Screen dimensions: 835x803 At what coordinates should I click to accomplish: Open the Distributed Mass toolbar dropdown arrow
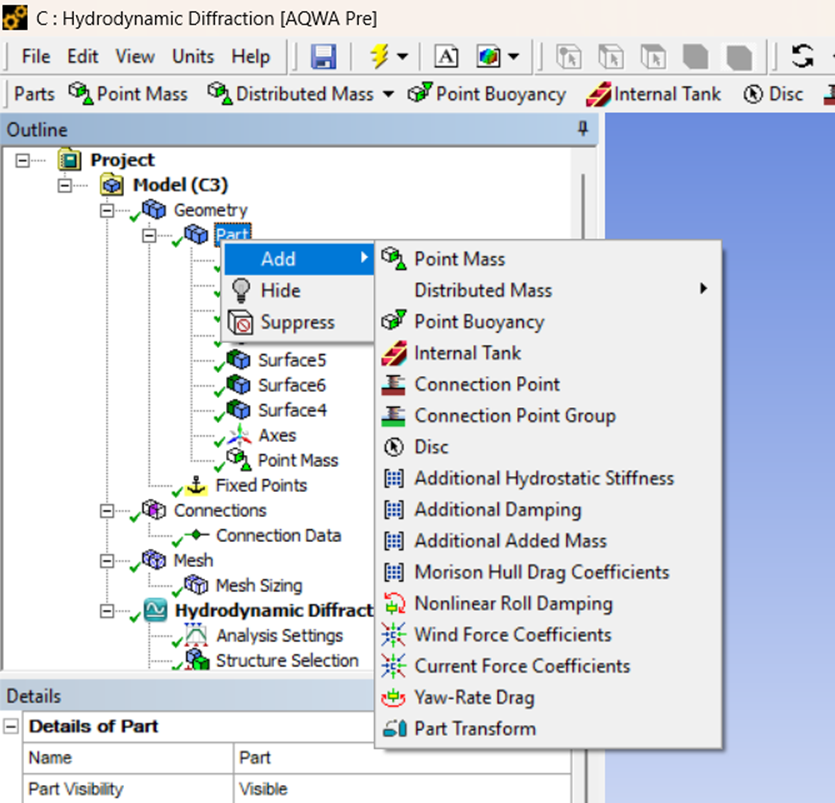coord(389,94)
